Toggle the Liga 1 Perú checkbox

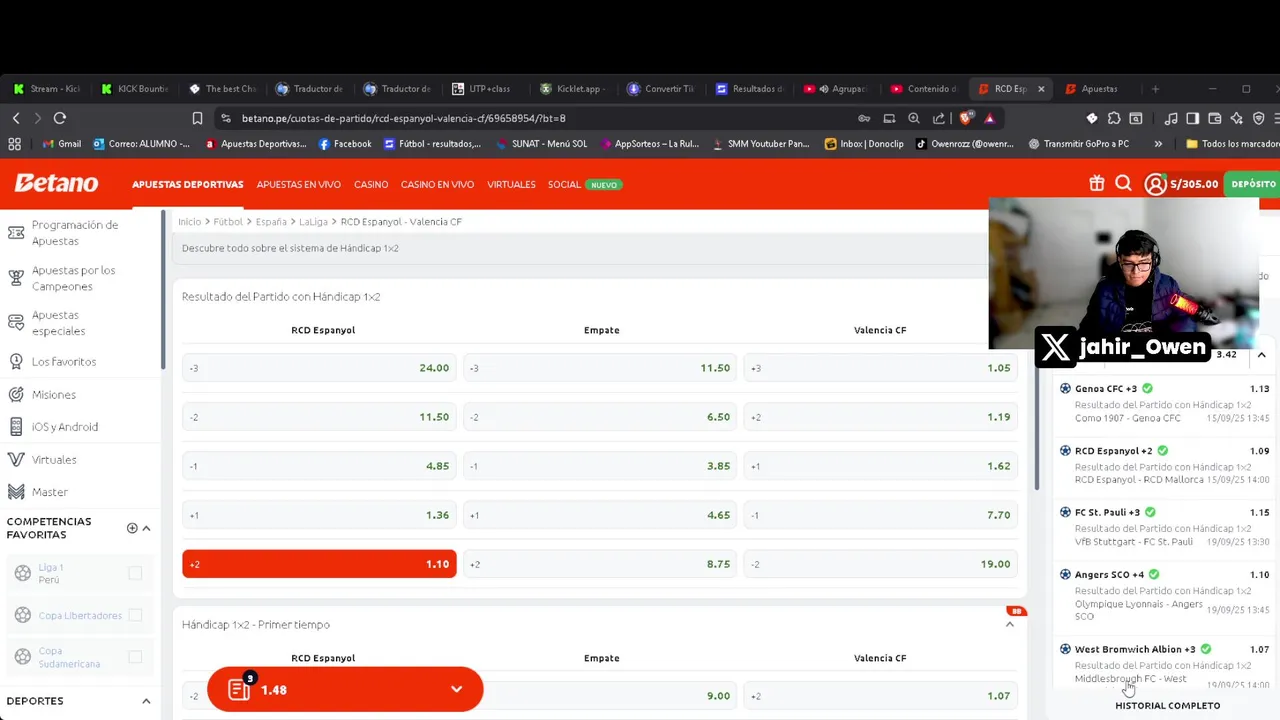click(x=135, y=573)
